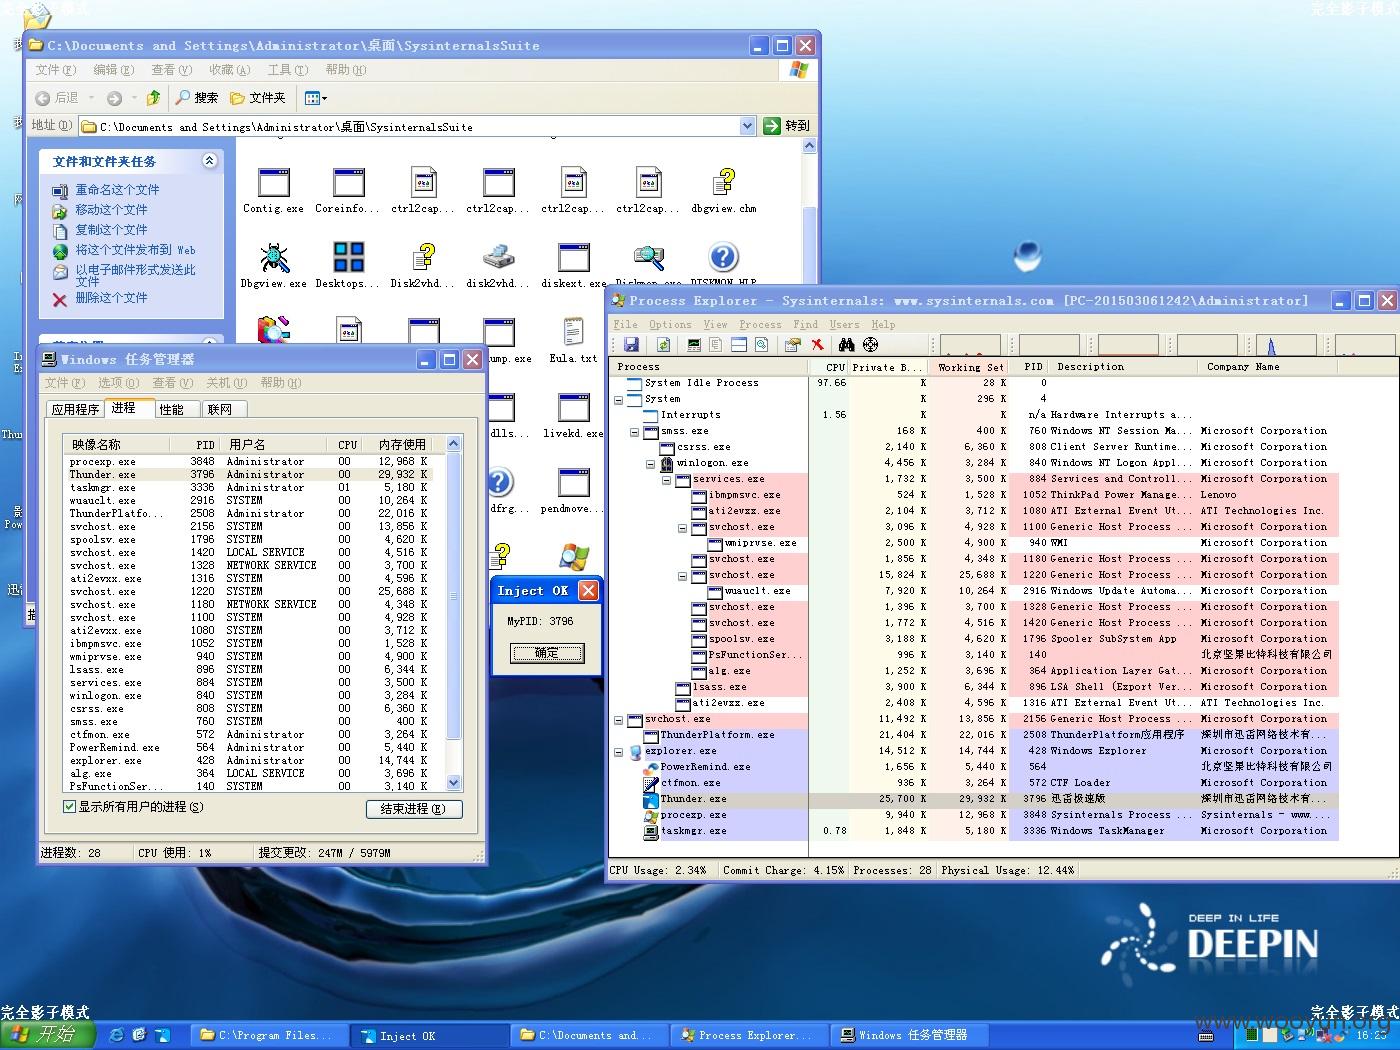Select Thunder.exe row in Process Explorer
The image size is (1400, 1050).
[x=975, y=799]
